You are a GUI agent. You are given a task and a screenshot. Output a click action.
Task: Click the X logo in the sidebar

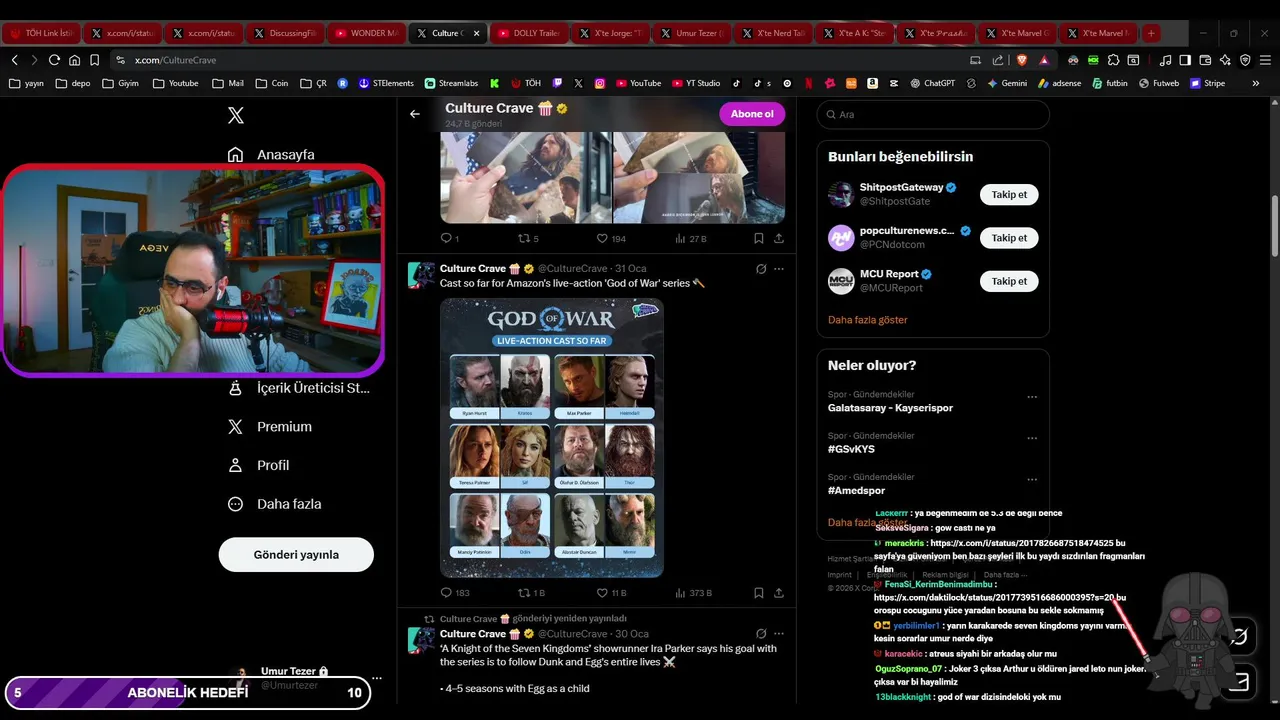[x=236, y=116]
